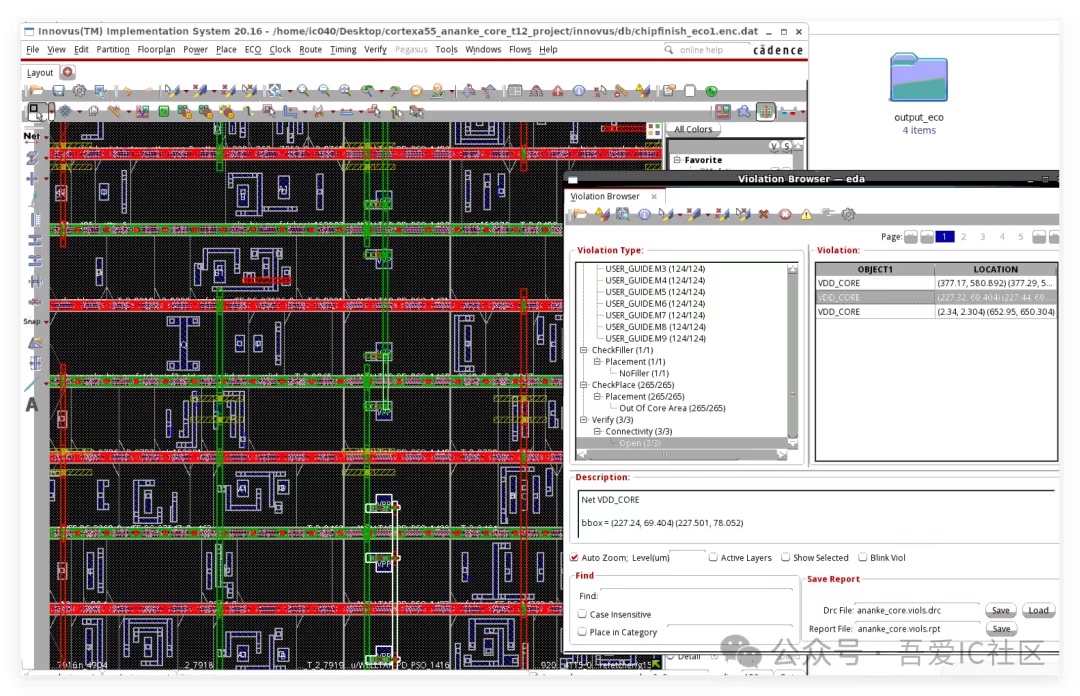This screenshot has height=696, width=1080.
Task: Check Place in Category option
Action: pos(583,632)
